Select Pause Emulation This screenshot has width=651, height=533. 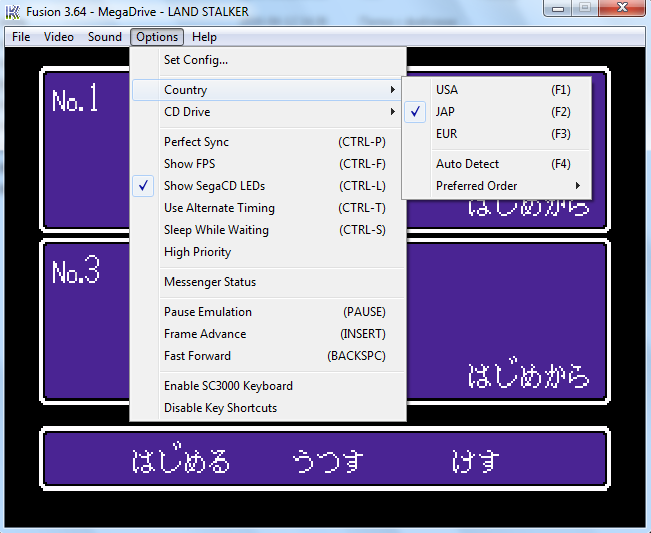268,312
